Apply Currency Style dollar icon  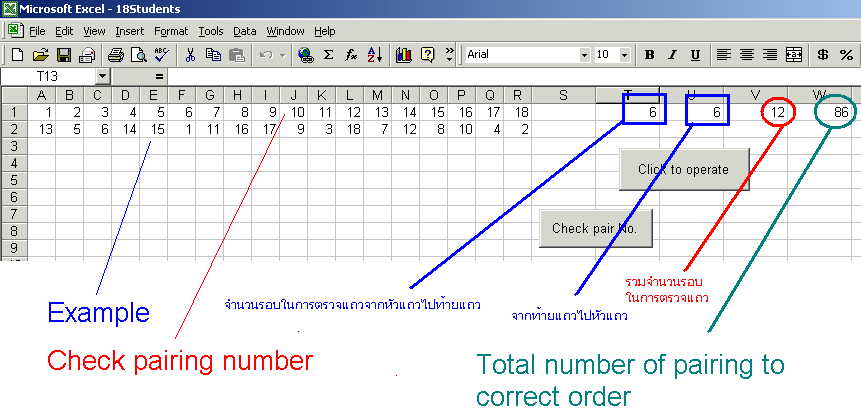(x=823, y=55)
